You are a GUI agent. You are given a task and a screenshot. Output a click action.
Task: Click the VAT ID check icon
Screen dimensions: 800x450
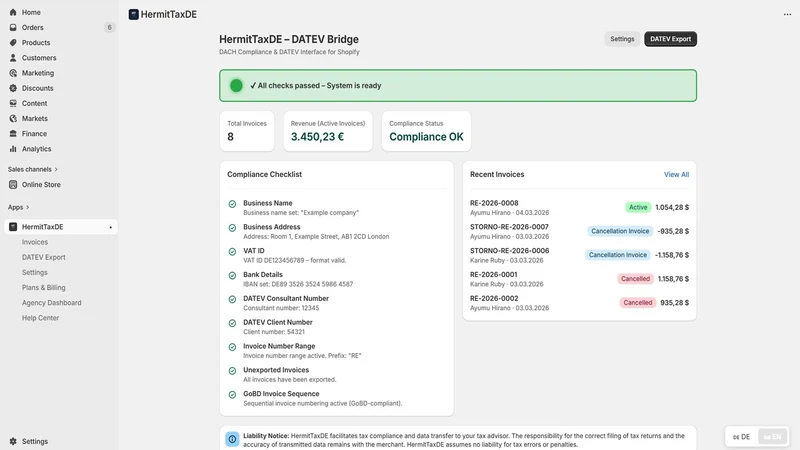coord(232,252)
